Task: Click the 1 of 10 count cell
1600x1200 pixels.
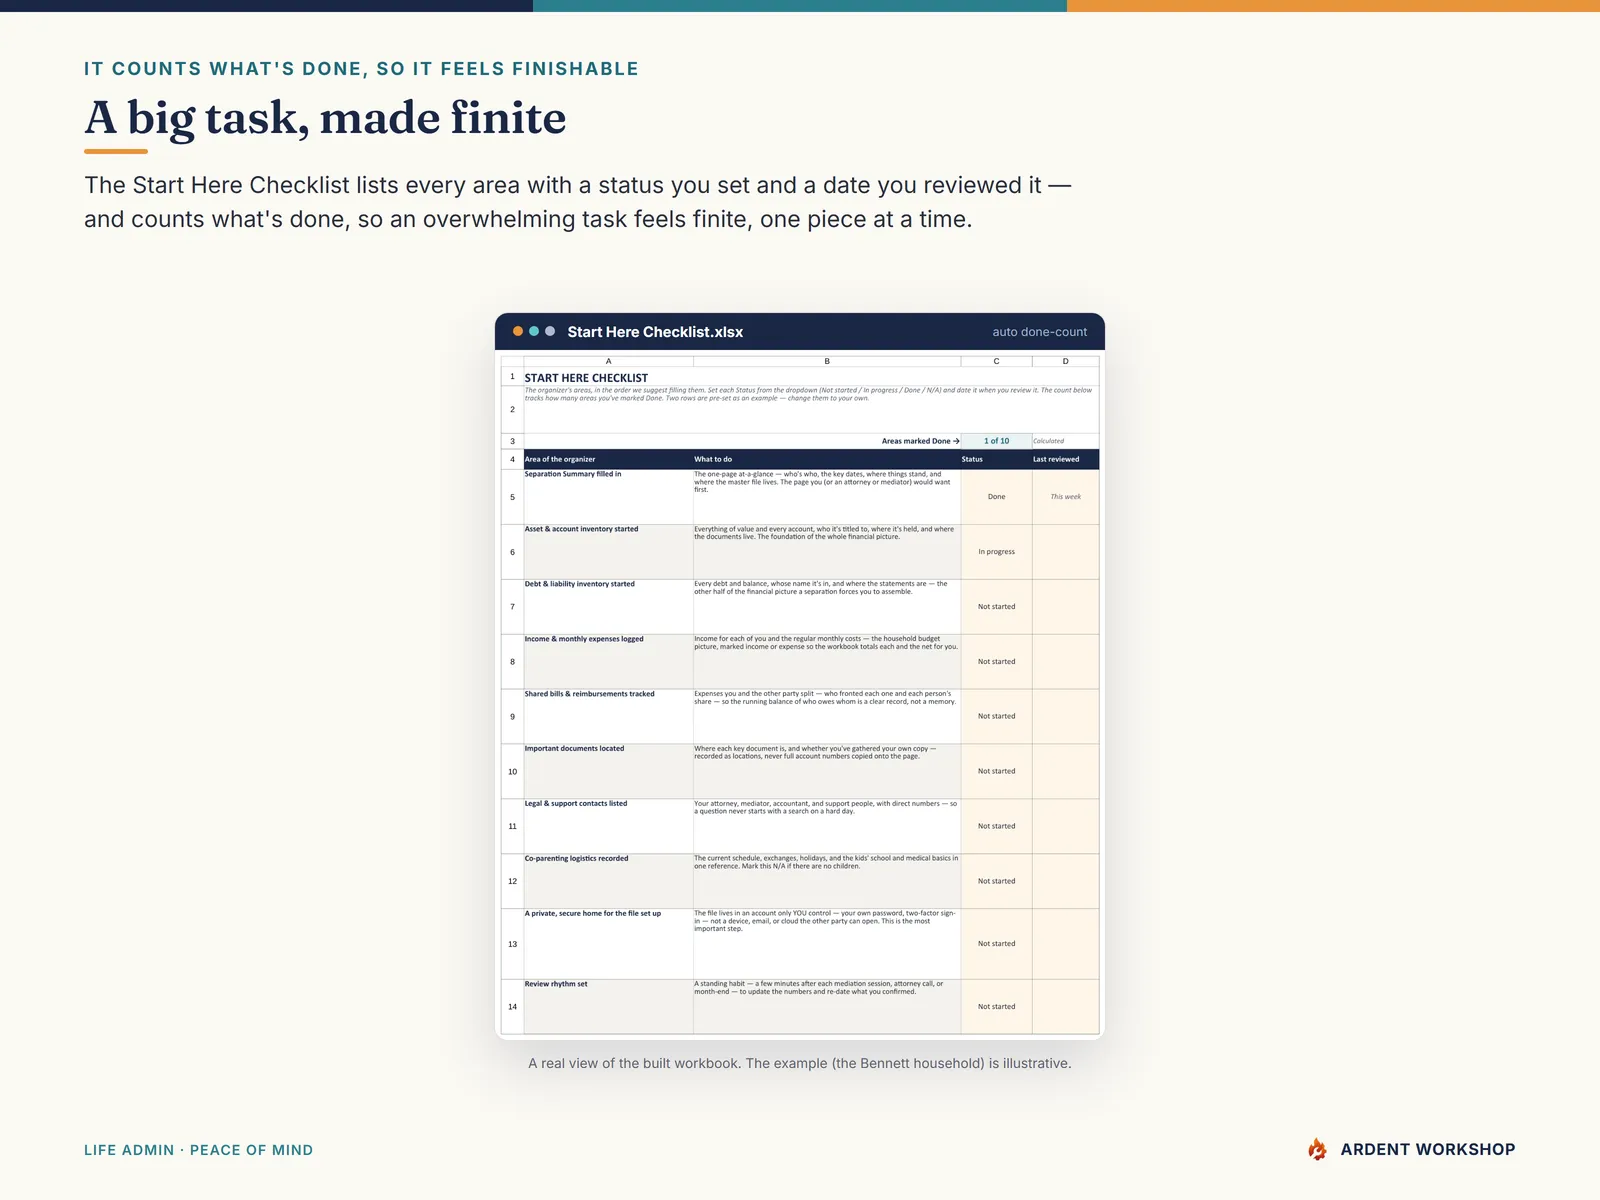Action: click(x=996, y=441)
